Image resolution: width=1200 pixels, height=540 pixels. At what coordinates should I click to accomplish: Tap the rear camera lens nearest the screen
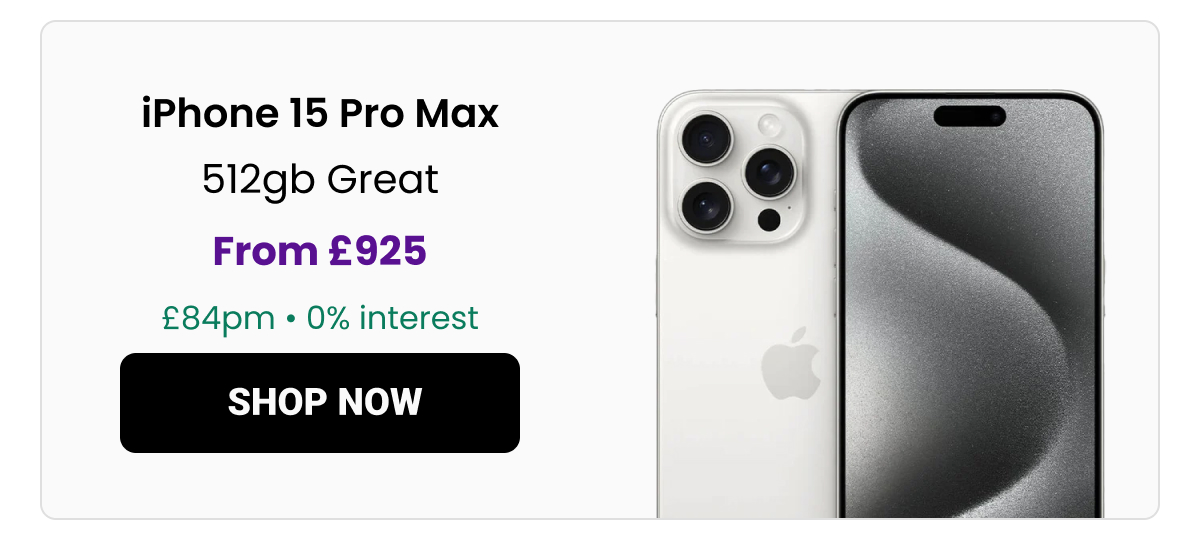[767, 172]
